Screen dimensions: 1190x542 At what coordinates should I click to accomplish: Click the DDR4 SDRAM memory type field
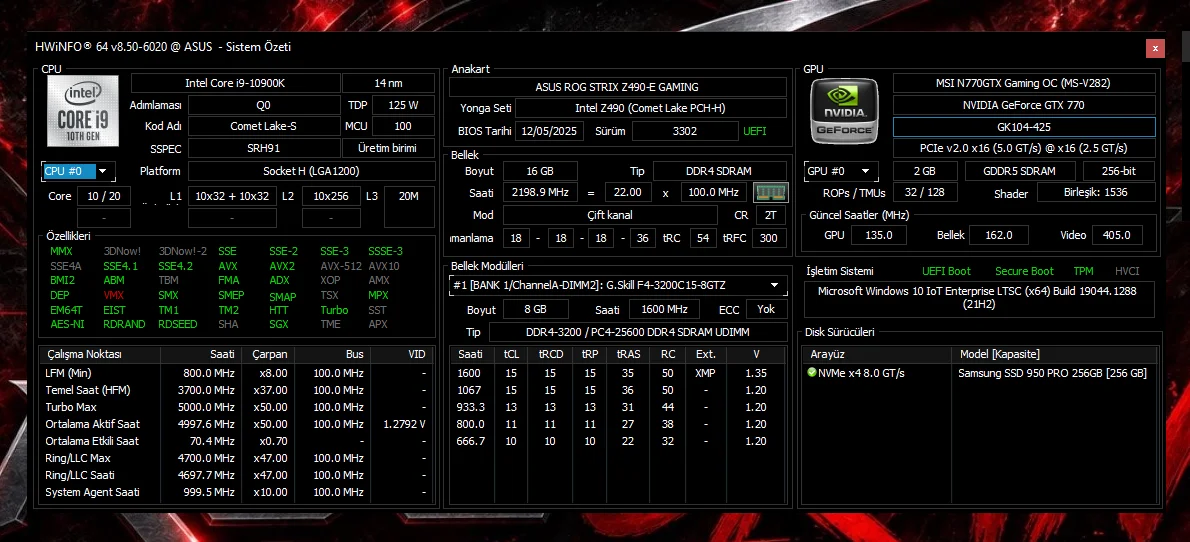click(719, 171)
